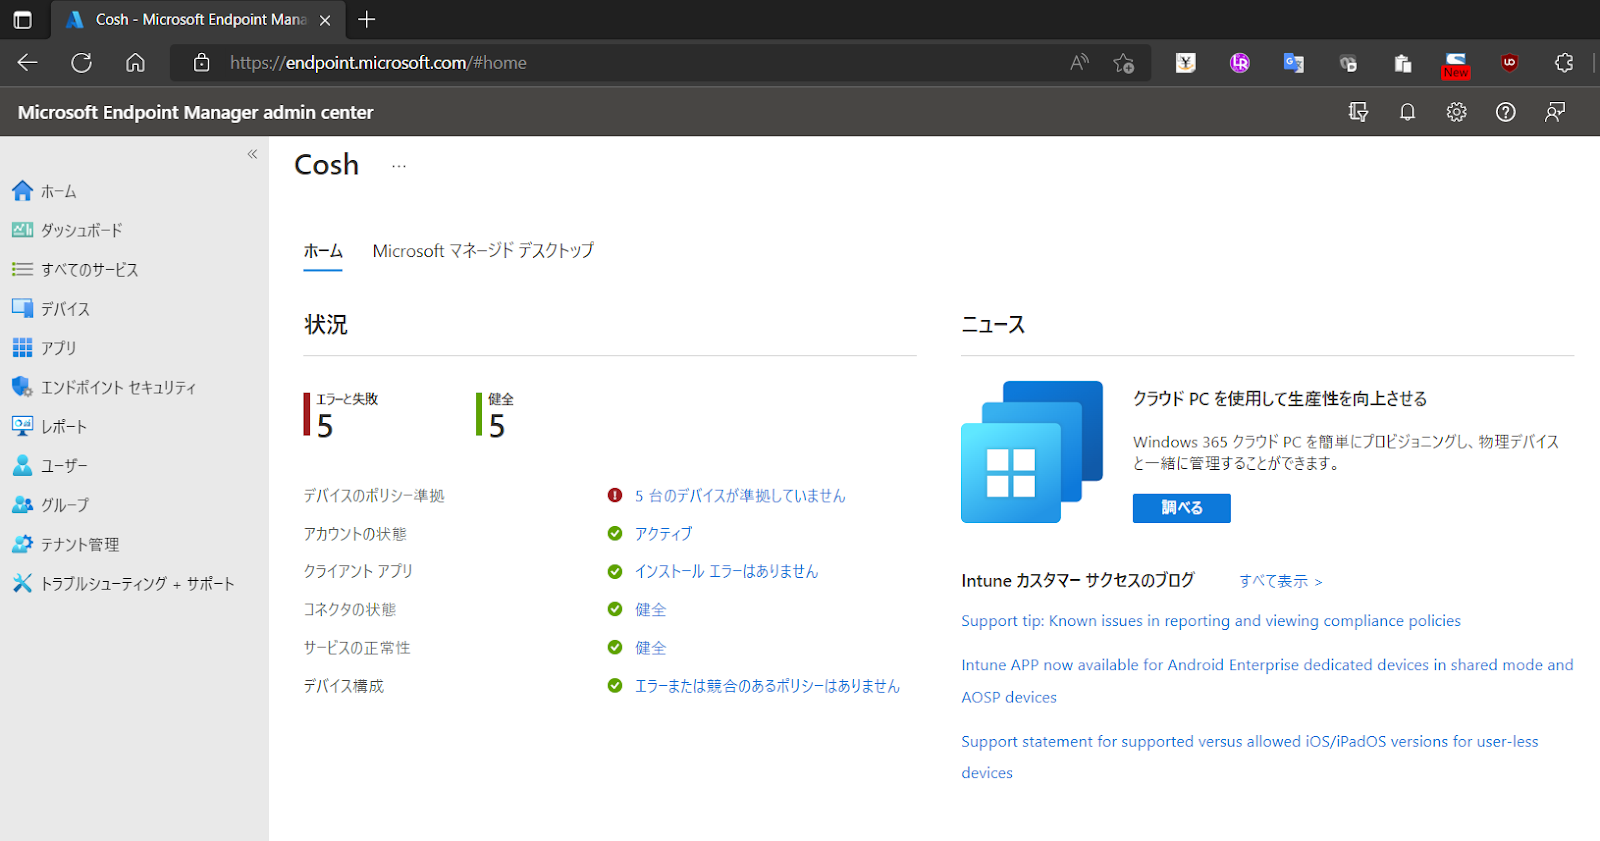The height and width of the screenshot is (841, 1600).
Task: Open the help question mark
Action: [1505, 112]
